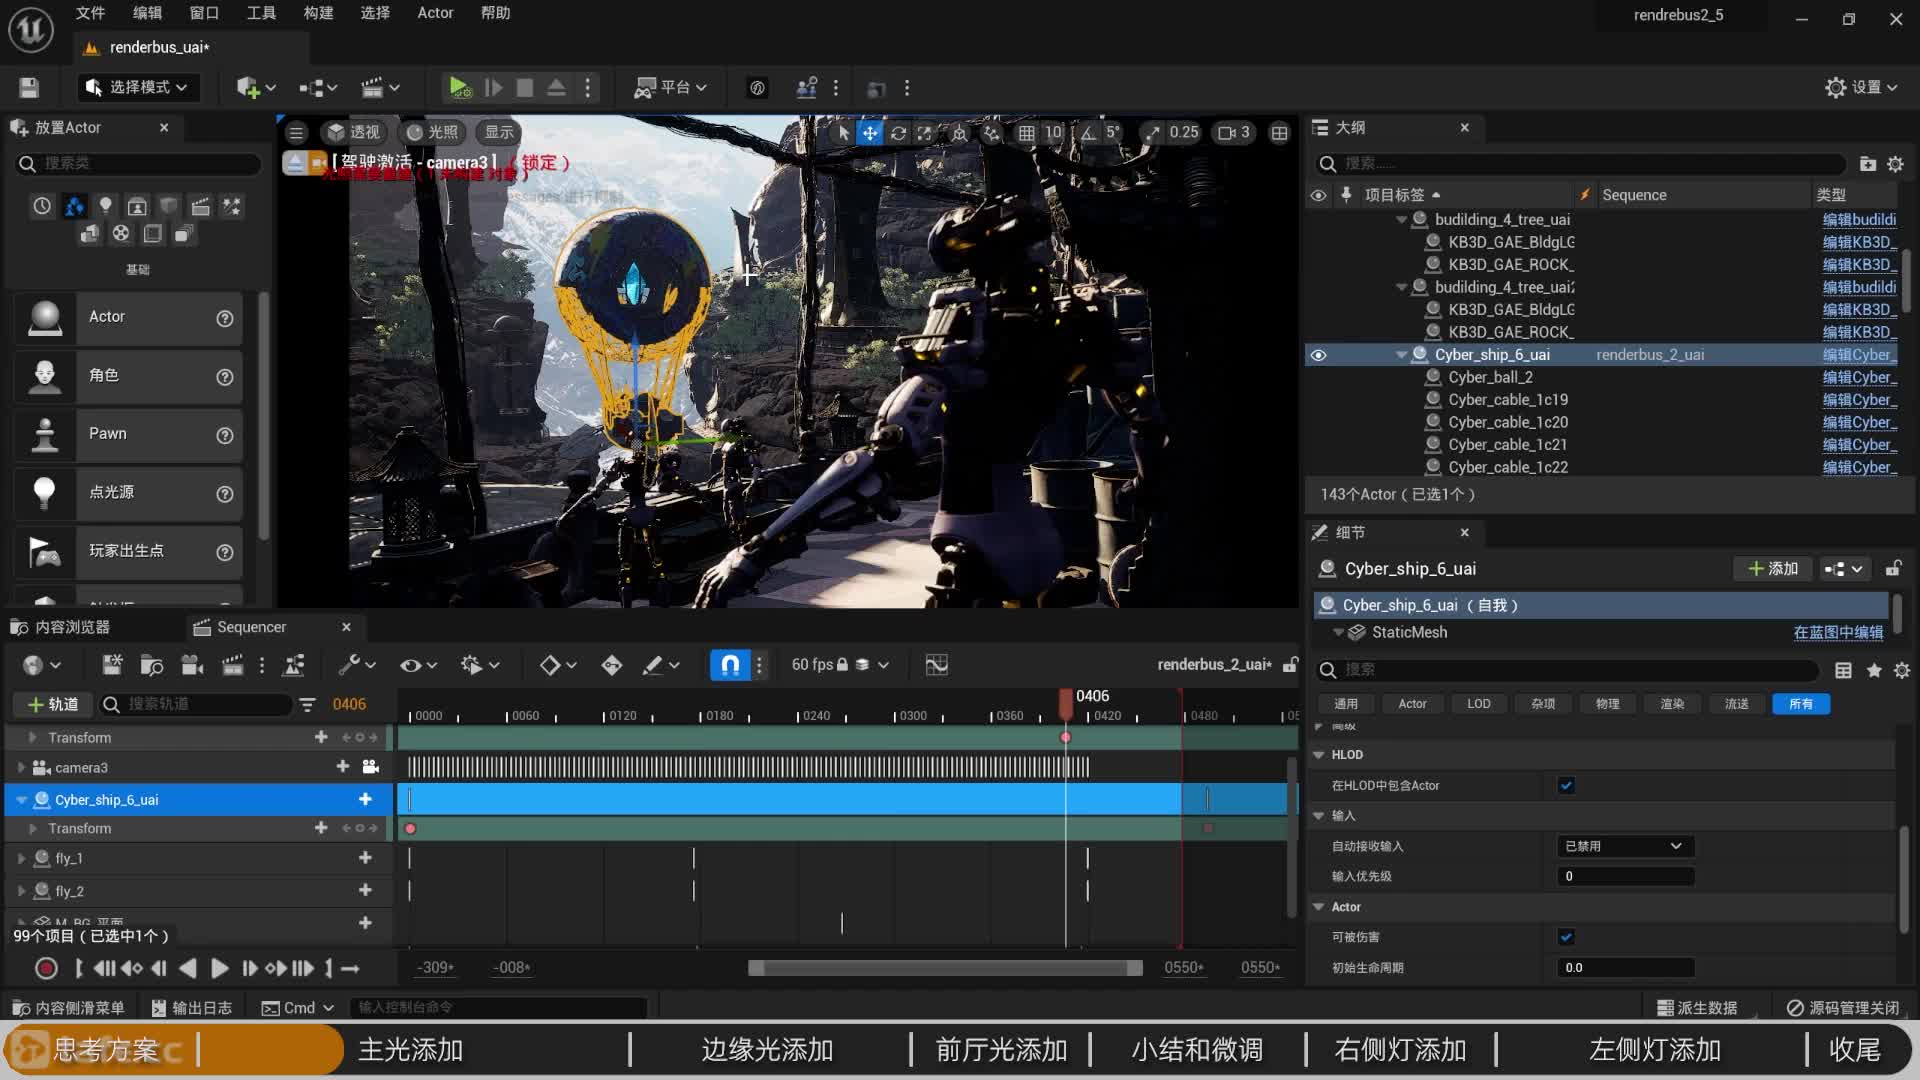
Task: Click details favorites star icon
Action: [x=1874, y=670]
